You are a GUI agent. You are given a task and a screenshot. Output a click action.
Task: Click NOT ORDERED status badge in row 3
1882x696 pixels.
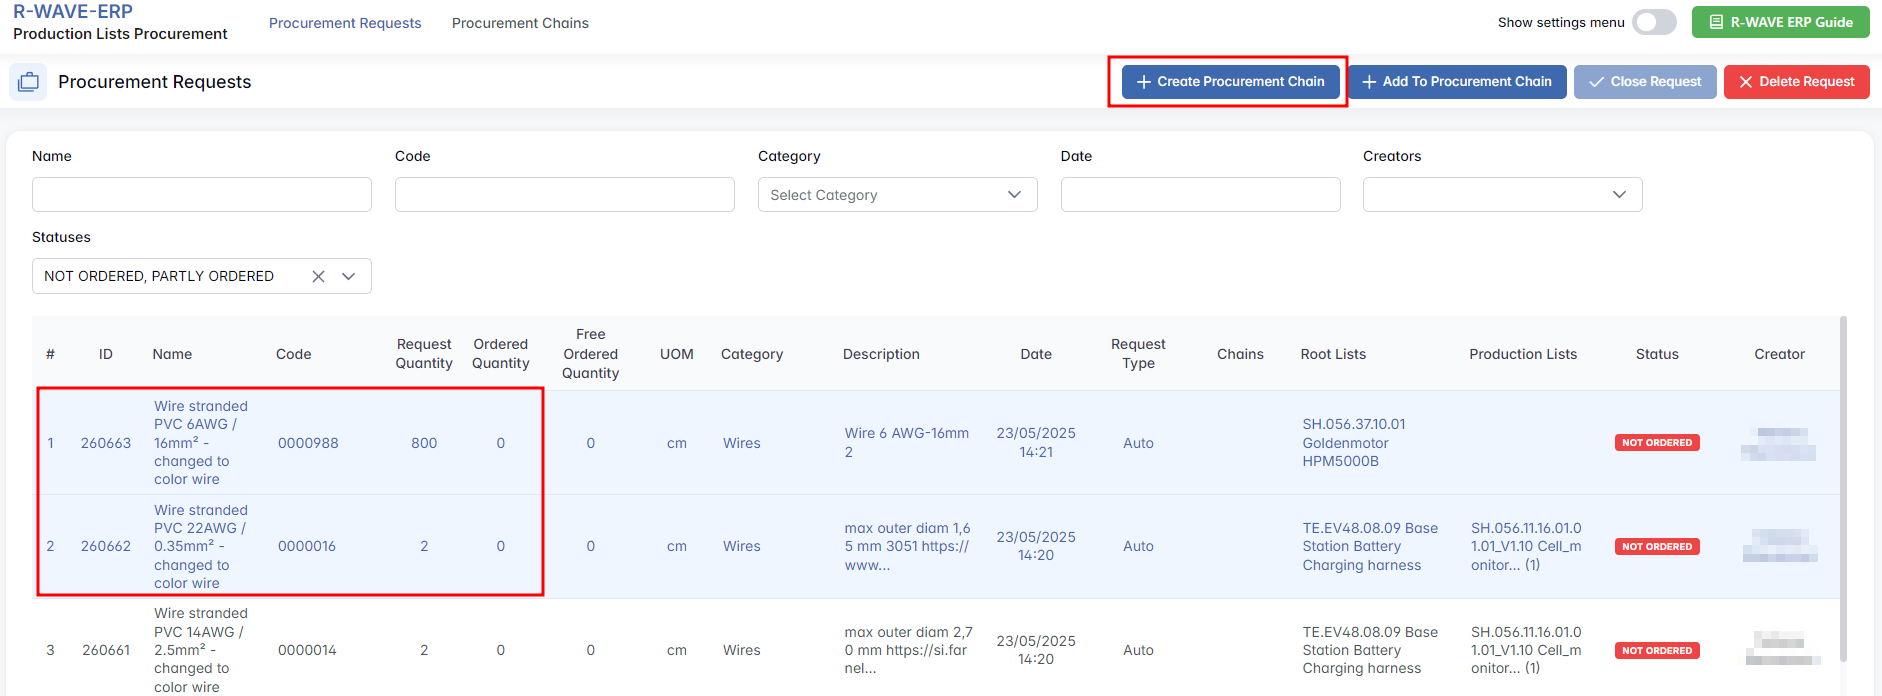point(1656,651)
